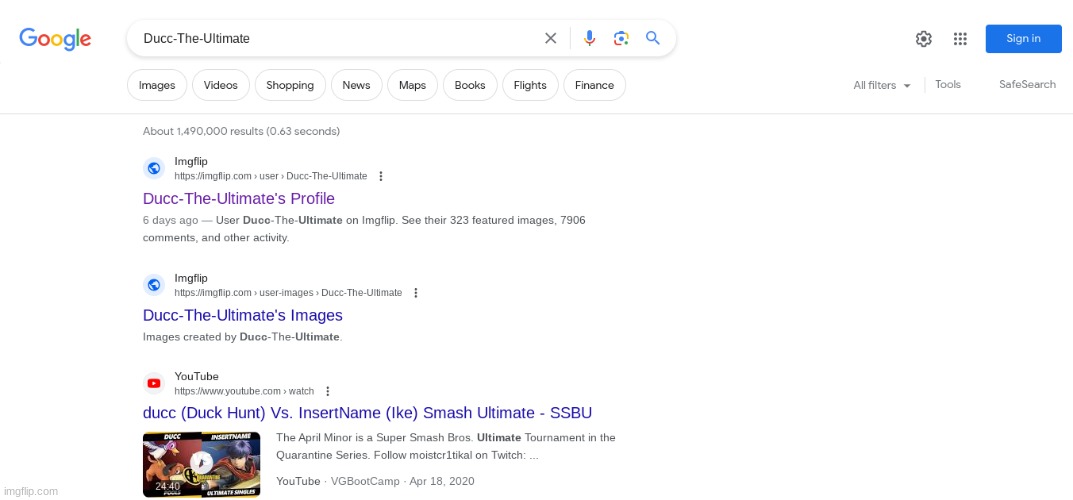Open the Google apps grid icon
Viewport: 1073px width, 500px height.
click(x=960, y=39)
